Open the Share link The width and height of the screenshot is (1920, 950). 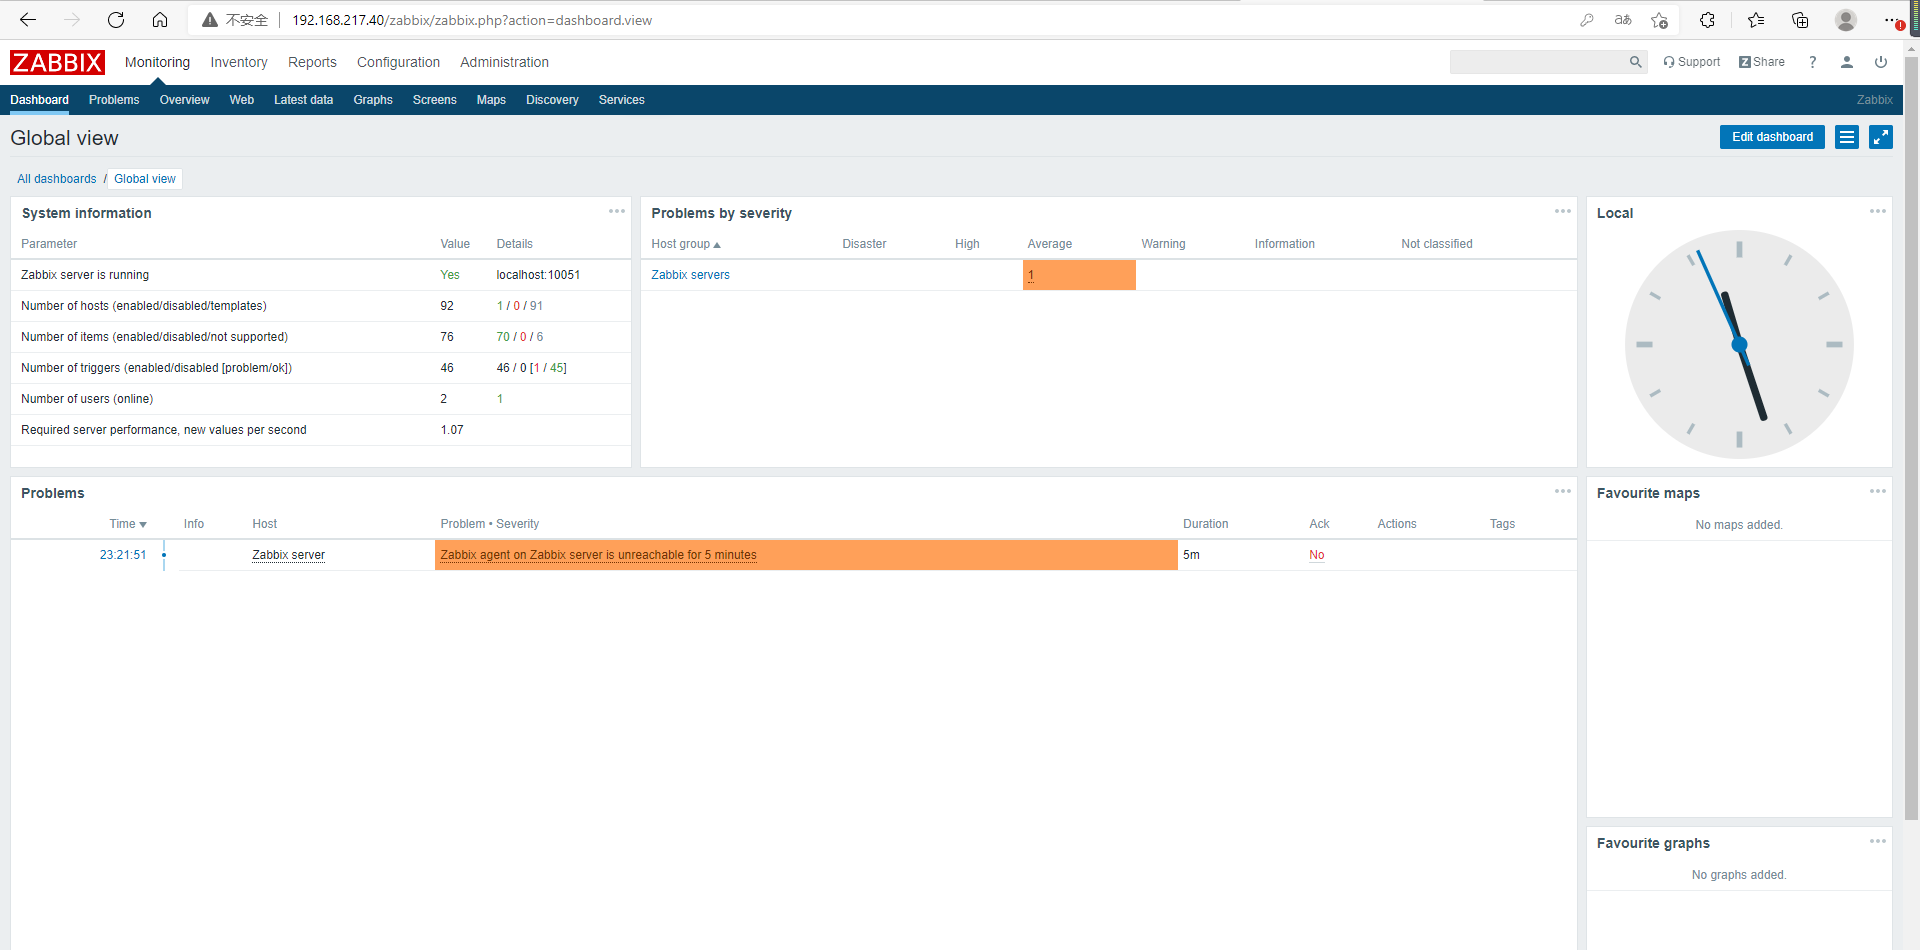point(1762,62)
